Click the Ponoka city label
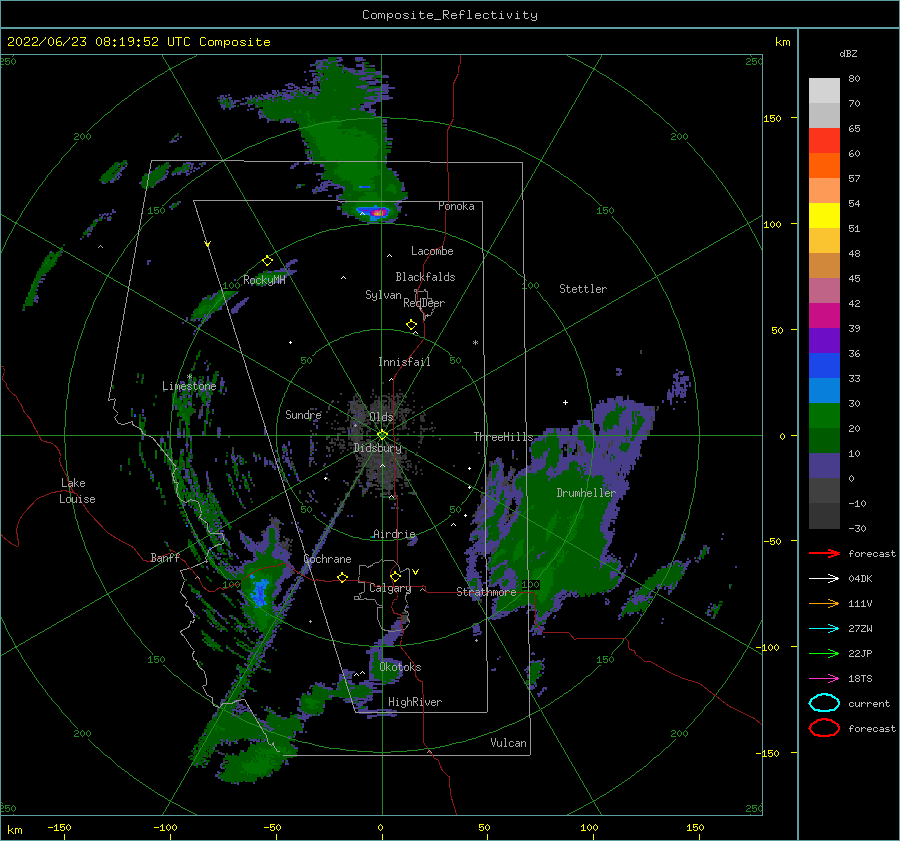 (456, 206)
